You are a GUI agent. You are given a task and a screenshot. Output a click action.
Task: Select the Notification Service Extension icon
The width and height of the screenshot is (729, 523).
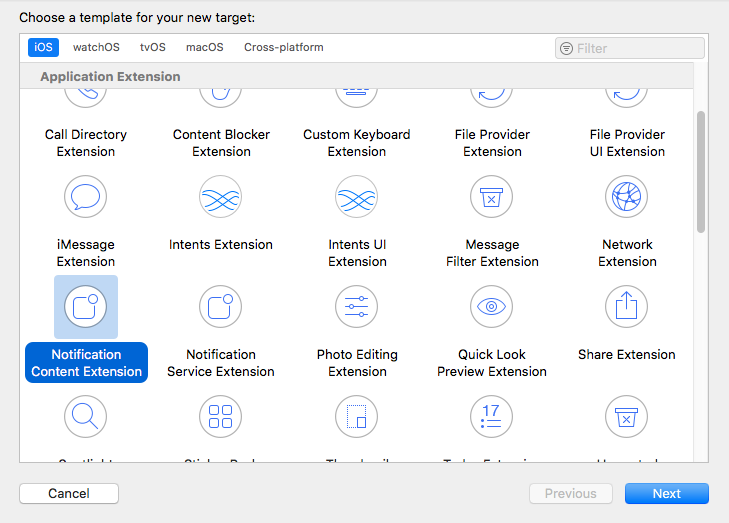pos(221,307)
